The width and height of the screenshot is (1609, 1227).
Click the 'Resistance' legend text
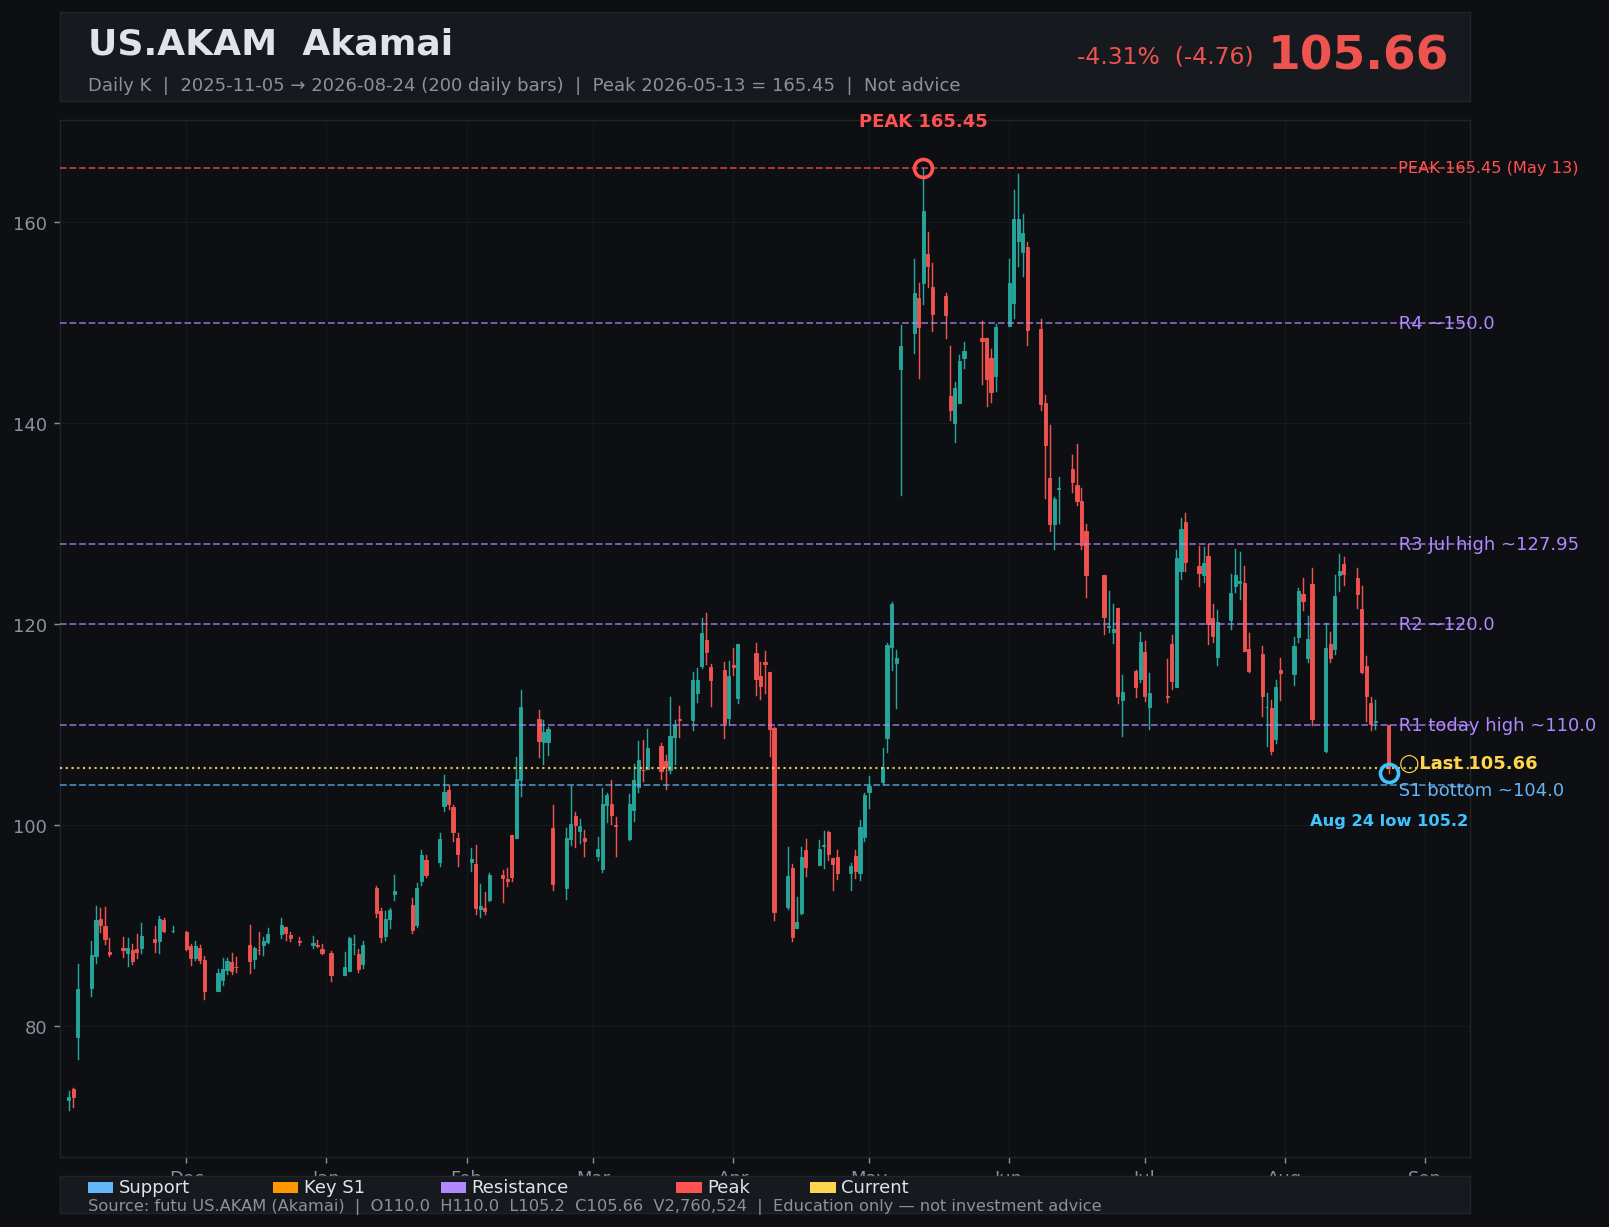(x=520, y=1187)
